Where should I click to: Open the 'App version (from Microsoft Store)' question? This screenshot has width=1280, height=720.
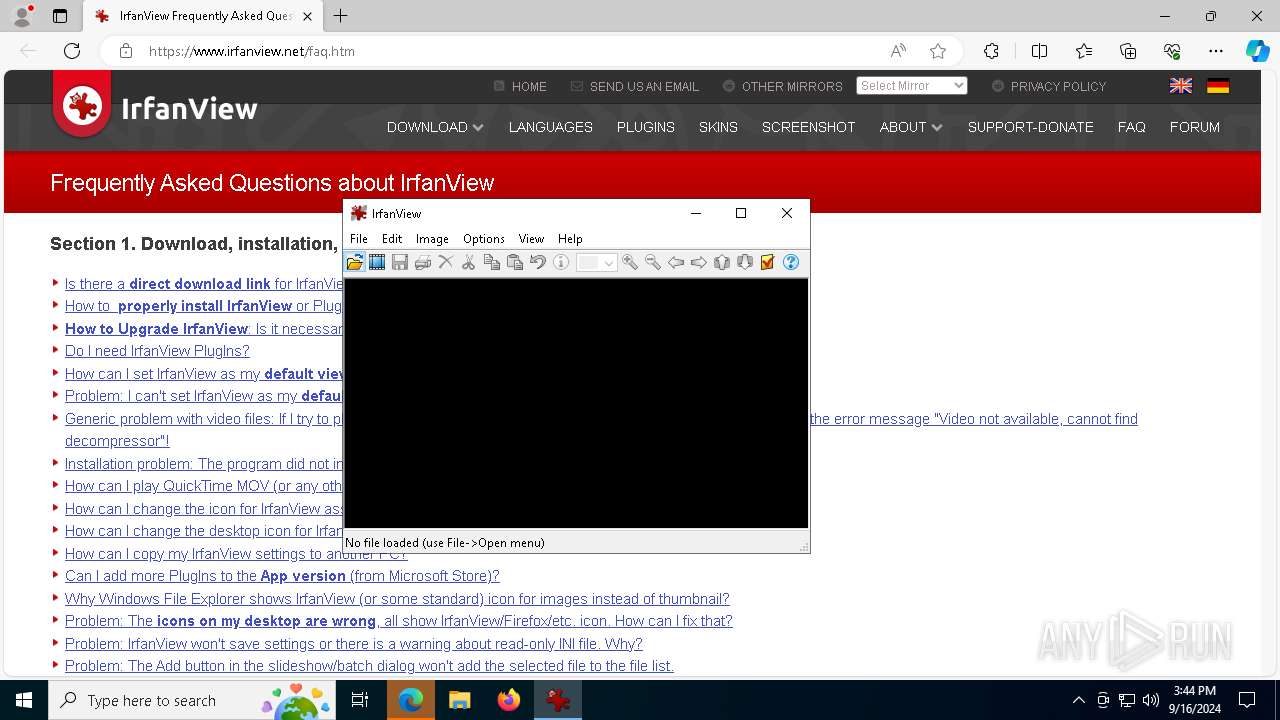(282, 576)
